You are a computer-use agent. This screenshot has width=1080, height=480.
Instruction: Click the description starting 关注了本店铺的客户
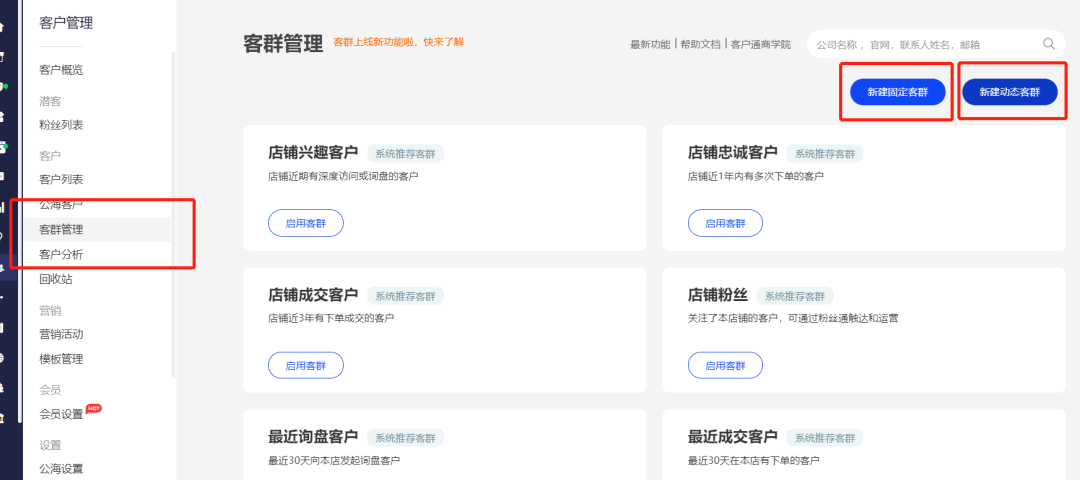(x=793, y=319)
